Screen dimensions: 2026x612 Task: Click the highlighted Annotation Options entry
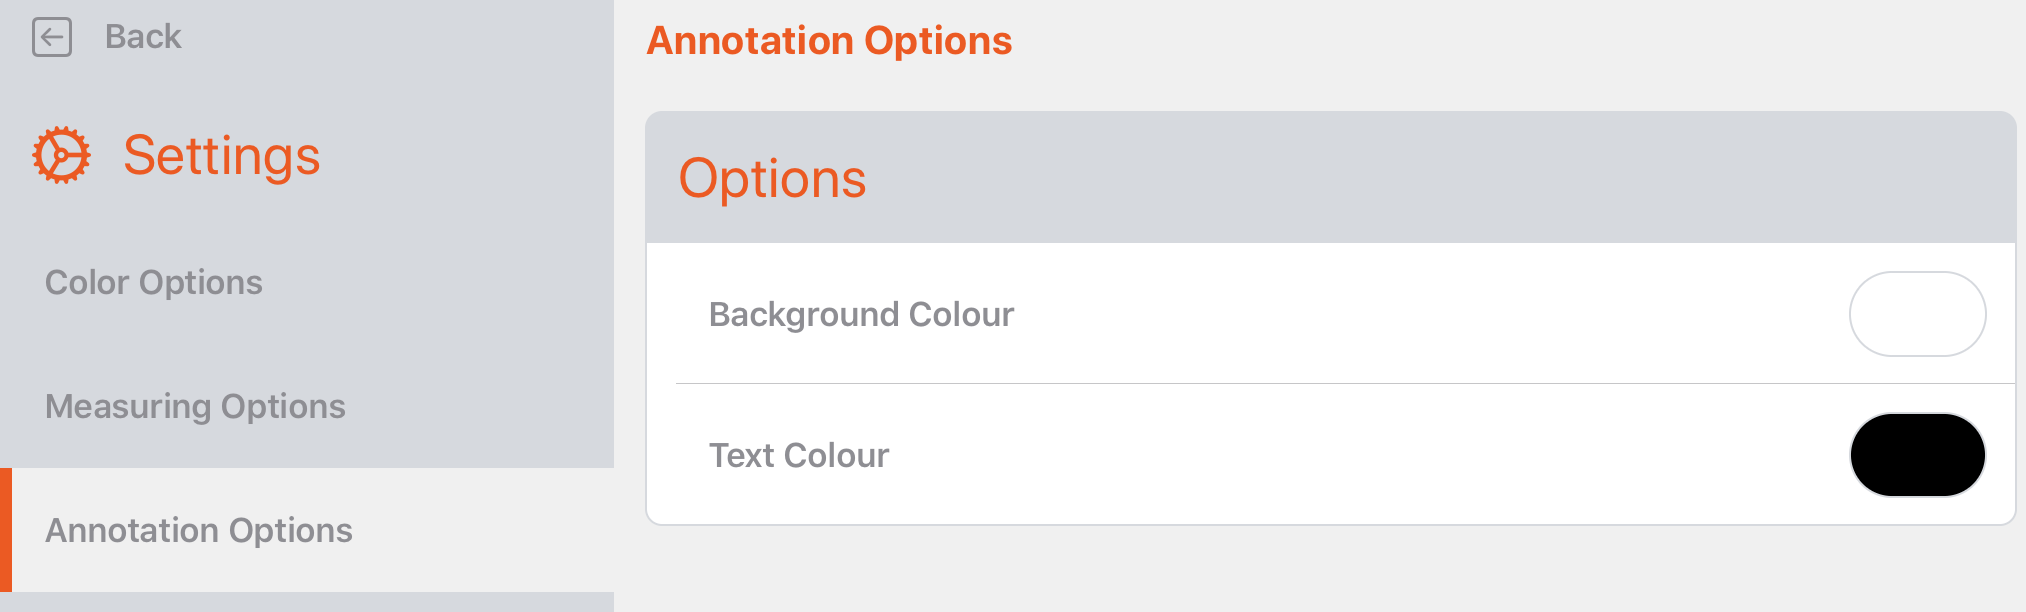198,530
